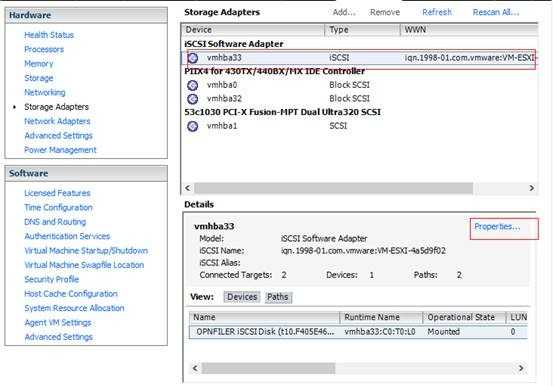Click the vmhba33 adapter icon
The height and width of the screenshot is (386, 553).
click(x=193, y=58)
